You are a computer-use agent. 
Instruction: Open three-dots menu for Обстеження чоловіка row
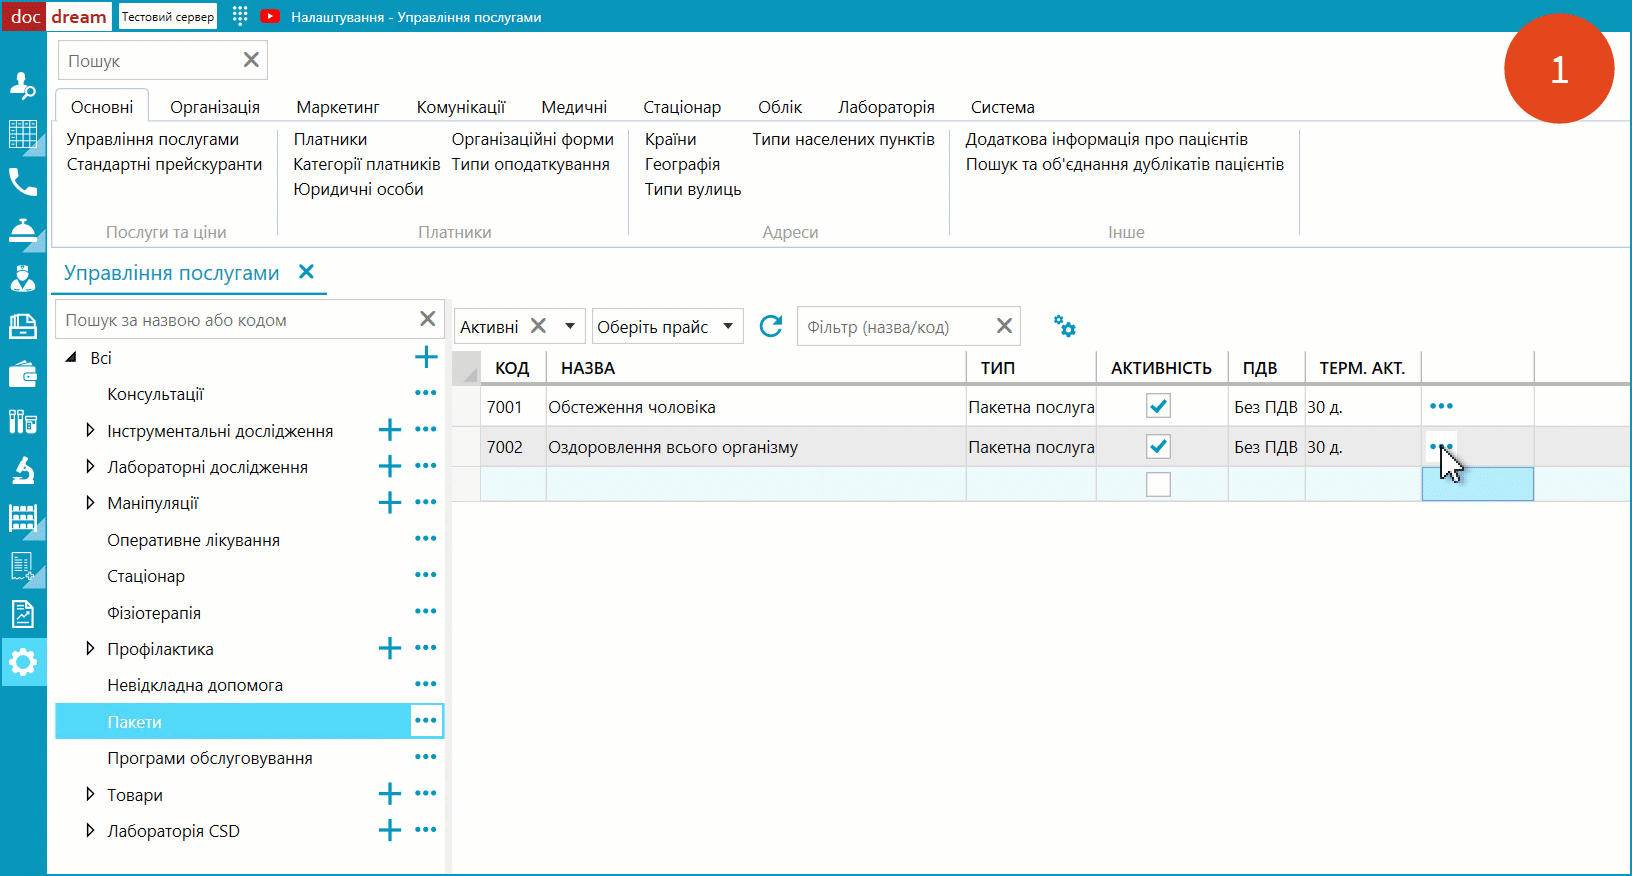pyautogui.click(x=1441, y=406)
